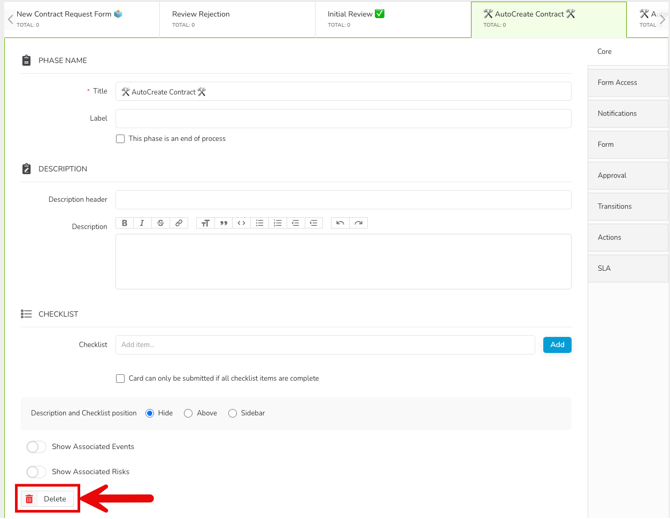Open the Notifications settings tab
The image size is (670, 519).
click(617, 113)
